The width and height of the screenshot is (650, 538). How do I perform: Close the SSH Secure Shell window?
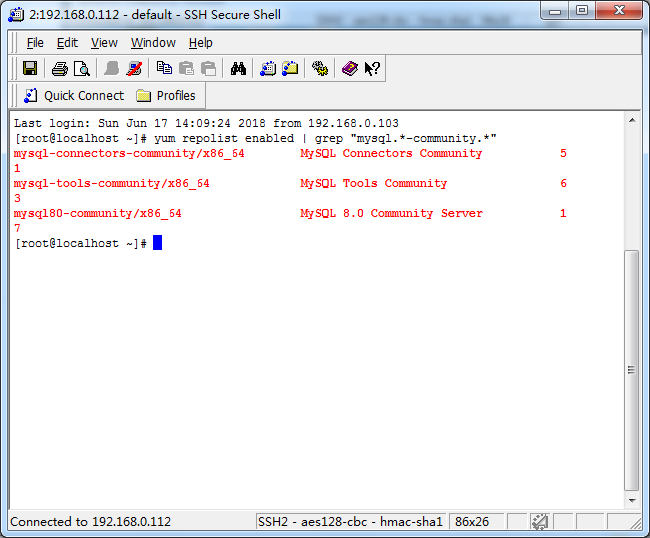click(619, 11)
